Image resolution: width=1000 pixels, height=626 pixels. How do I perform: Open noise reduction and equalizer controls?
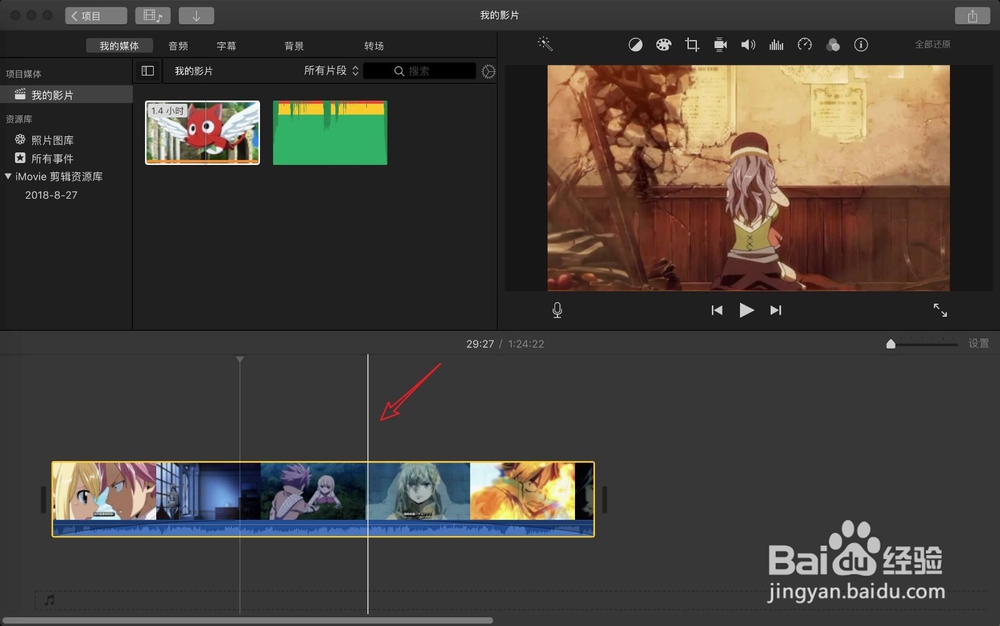[x=776, y=44]
